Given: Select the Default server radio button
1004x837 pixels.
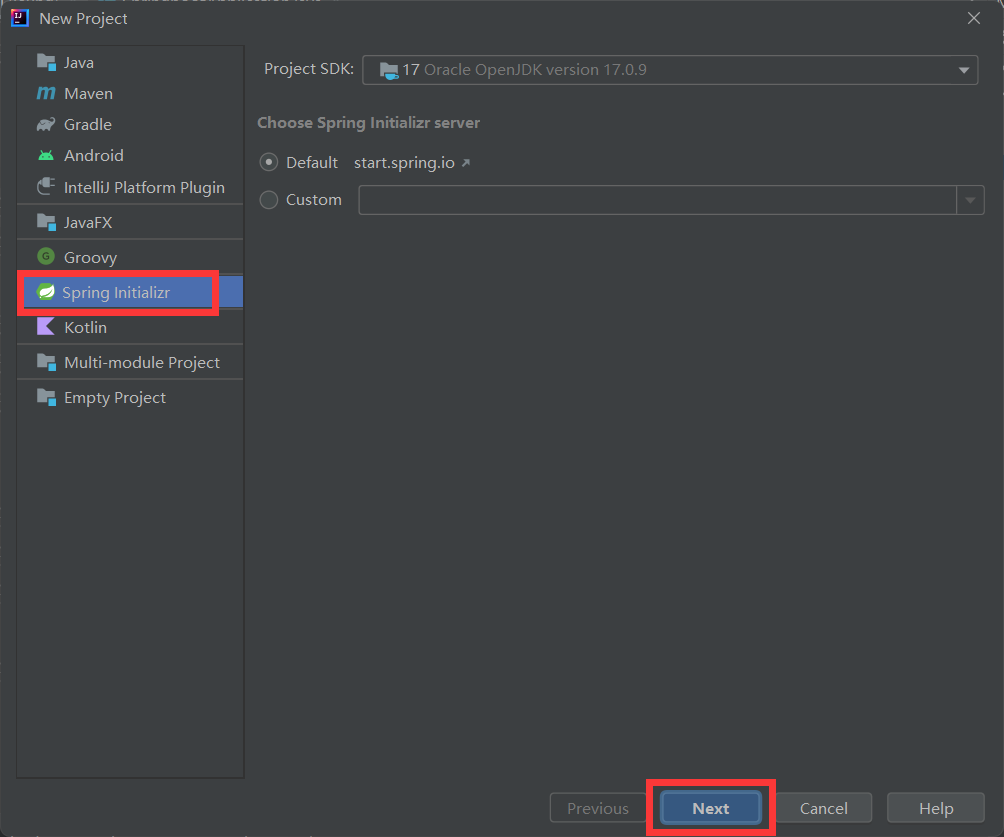Looking at the screenshot, I should [x=269, y=163].
